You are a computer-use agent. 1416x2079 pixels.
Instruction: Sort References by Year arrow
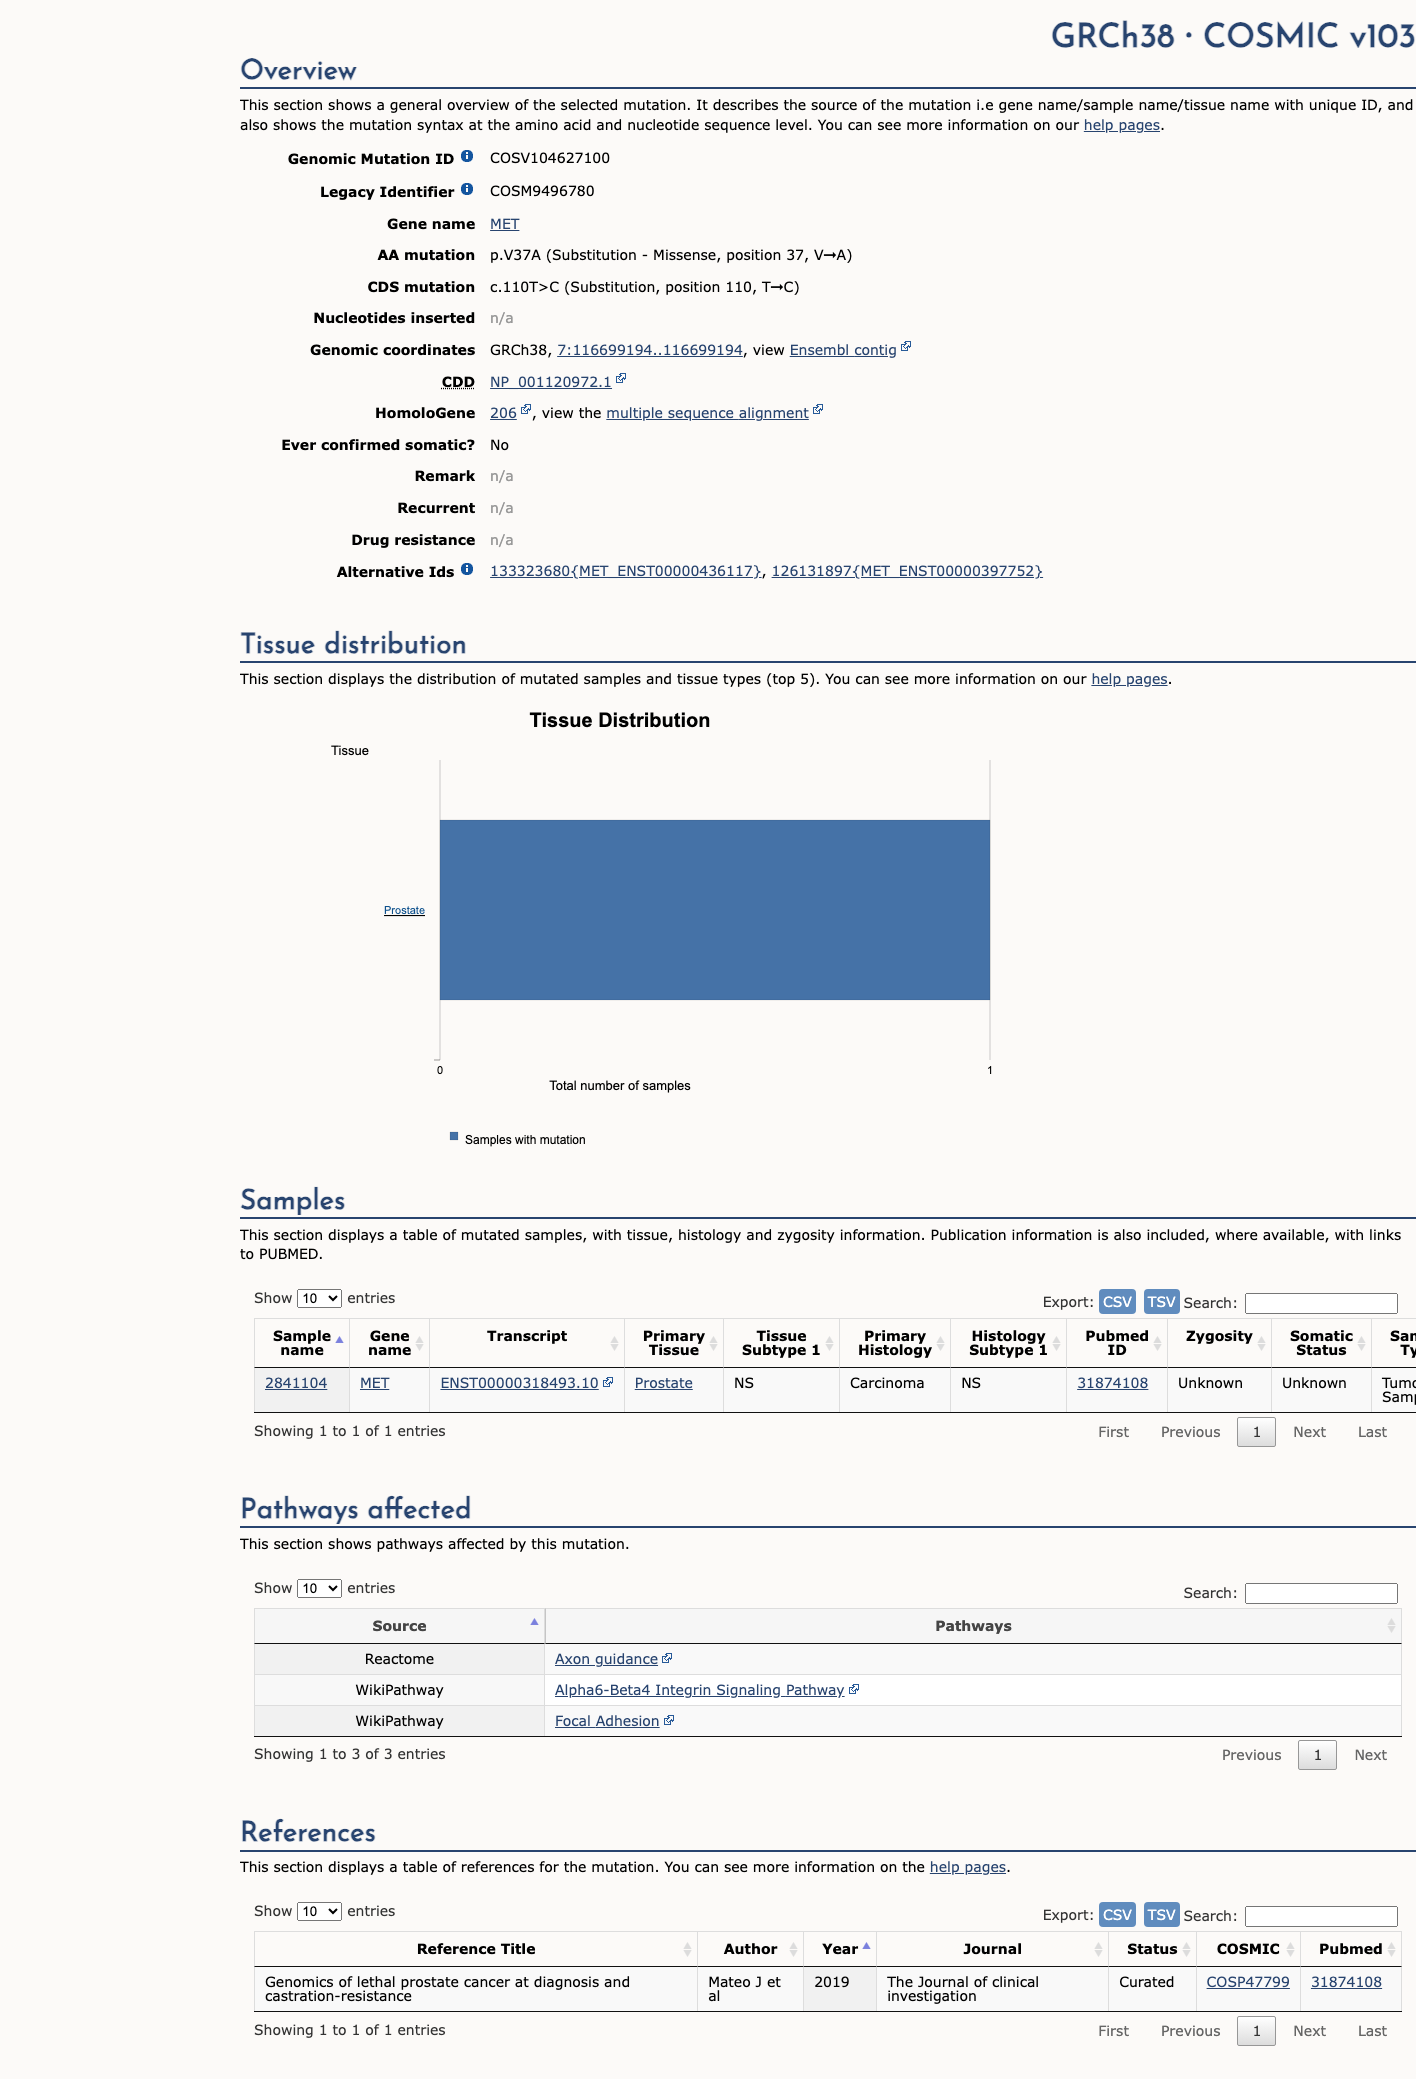click(x=866, y=1945)
